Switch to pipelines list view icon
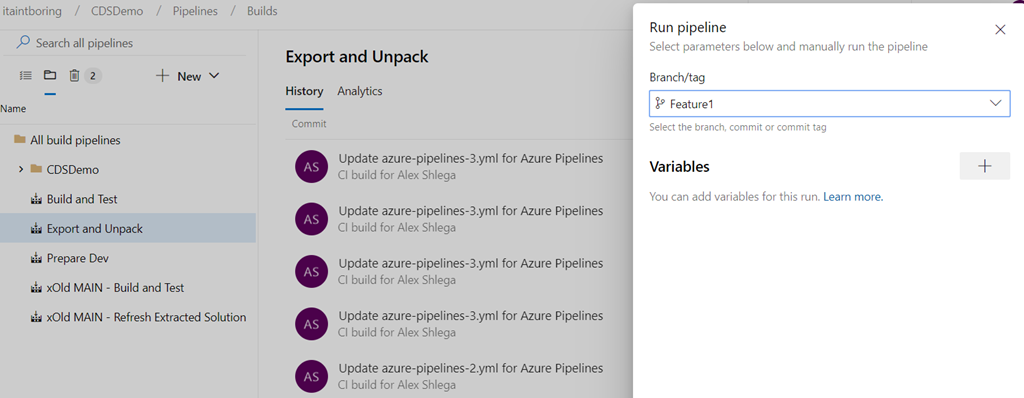This screenshot has width=1024, height=398. click(x=25, y=76)
